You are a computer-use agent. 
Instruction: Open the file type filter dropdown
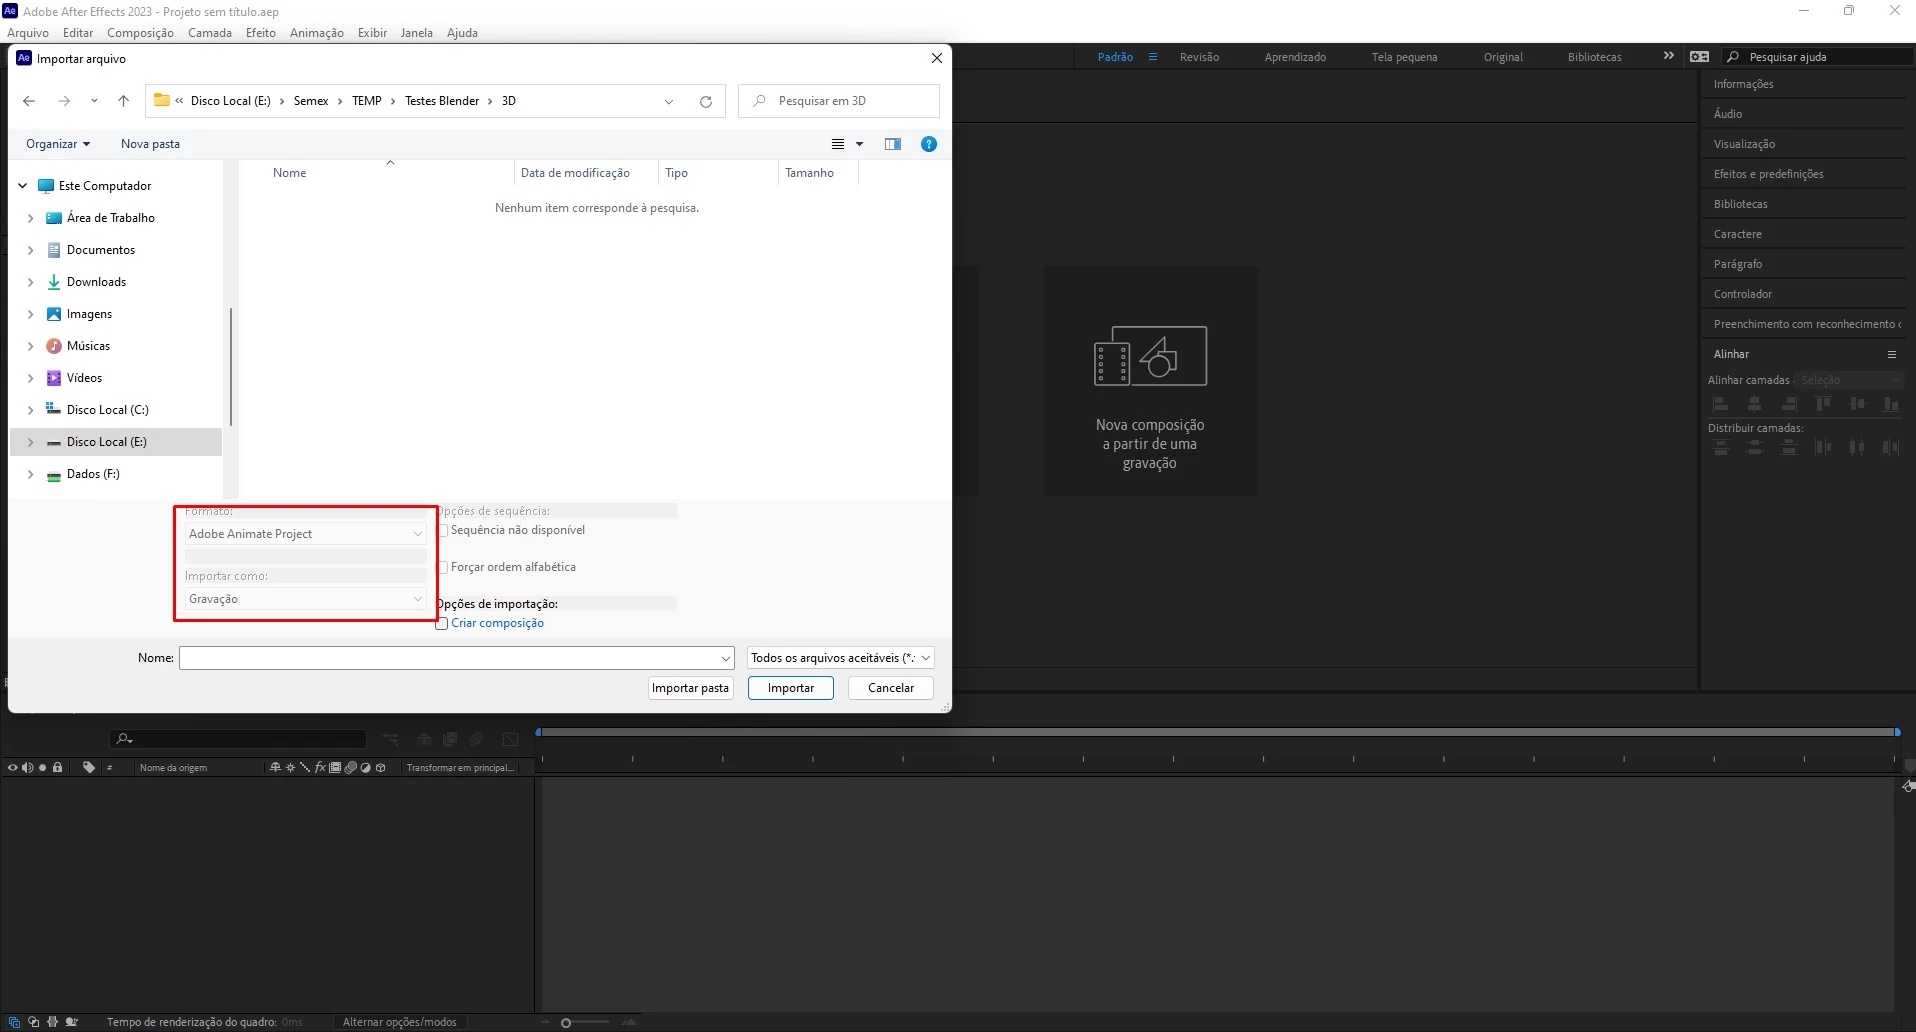click(x=840, y=658)
